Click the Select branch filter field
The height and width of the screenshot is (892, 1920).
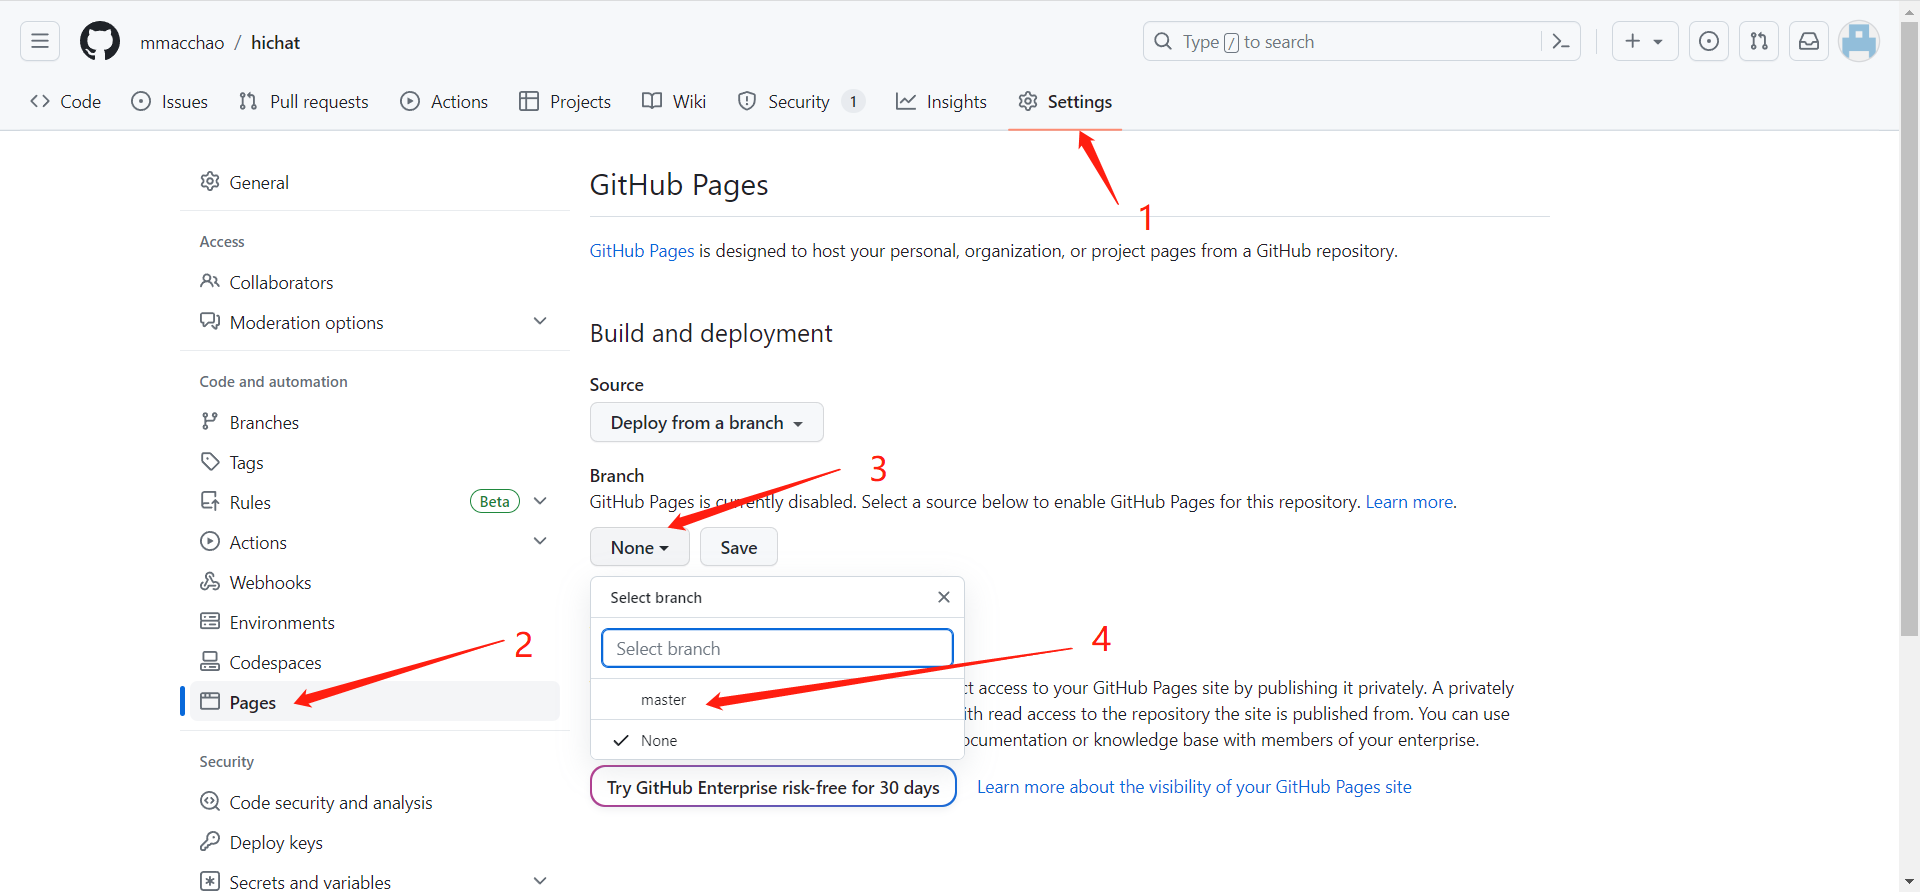(777, 648)
